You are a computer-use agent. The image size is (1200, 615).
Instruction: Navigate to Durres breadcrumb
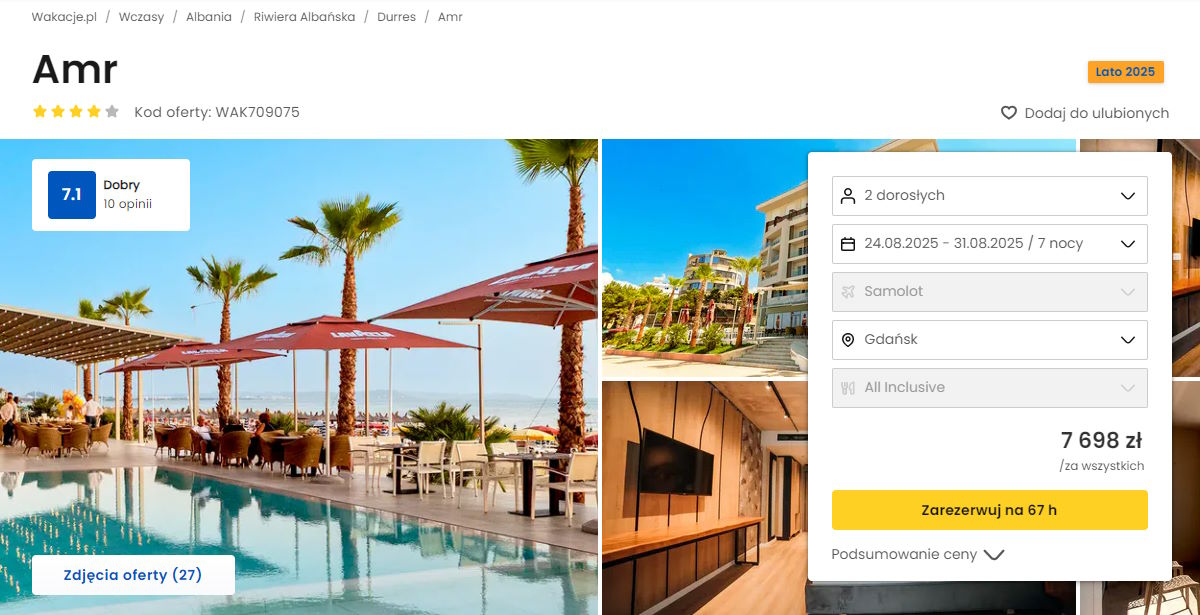(x=397, y=17)
